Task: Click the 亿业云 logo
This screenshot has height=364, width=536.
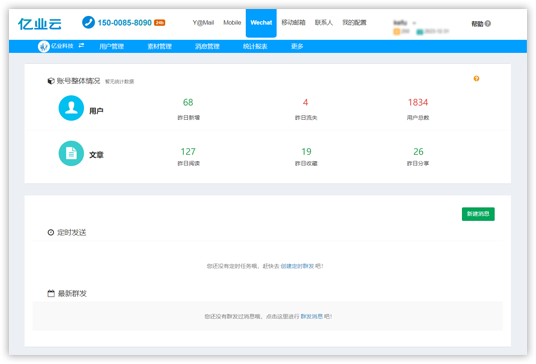Action: 40,24
